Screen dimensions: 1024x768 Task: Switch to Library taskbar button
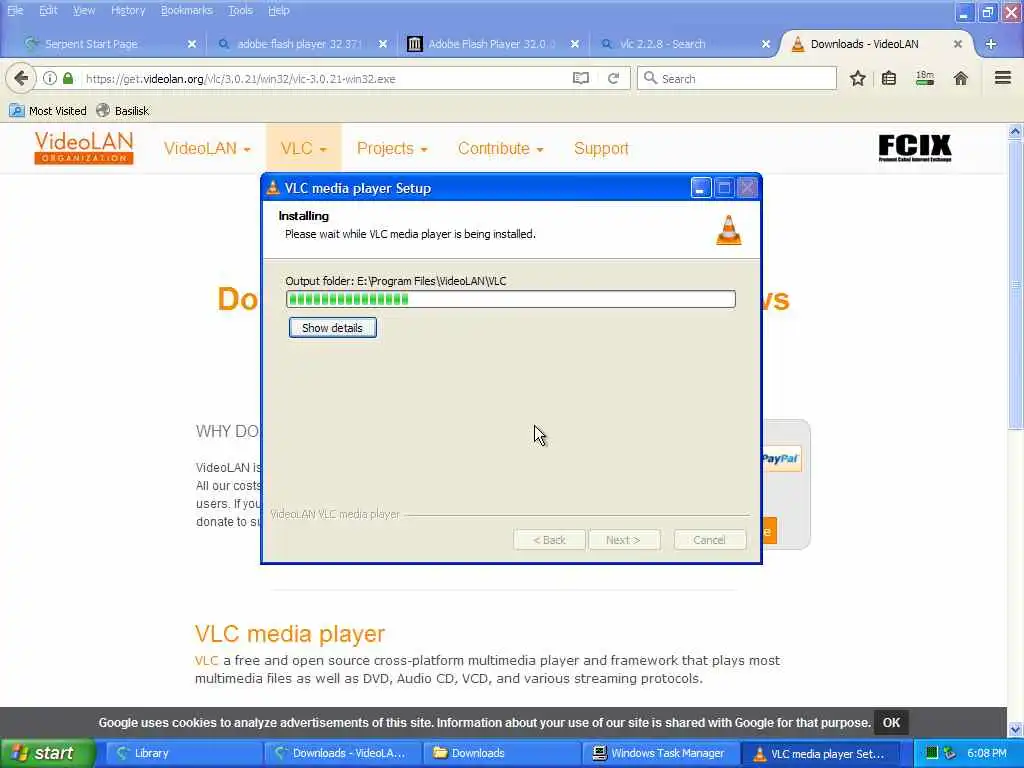pyautogui.click(x=184, y=753)
